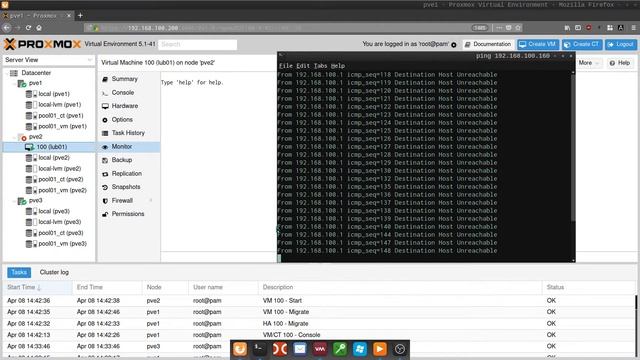Click the Firewall shield icon
Image resolution: width=640 pixels, height=360 pixels.
pyautogui.click(x=105, y=200)
